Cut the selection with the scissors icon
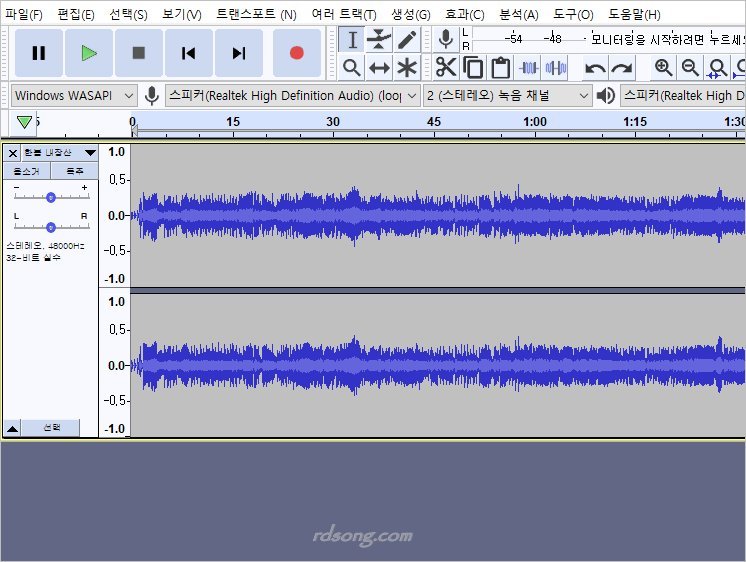The width and height of the screenshot is (746, 562). (446, 68)
